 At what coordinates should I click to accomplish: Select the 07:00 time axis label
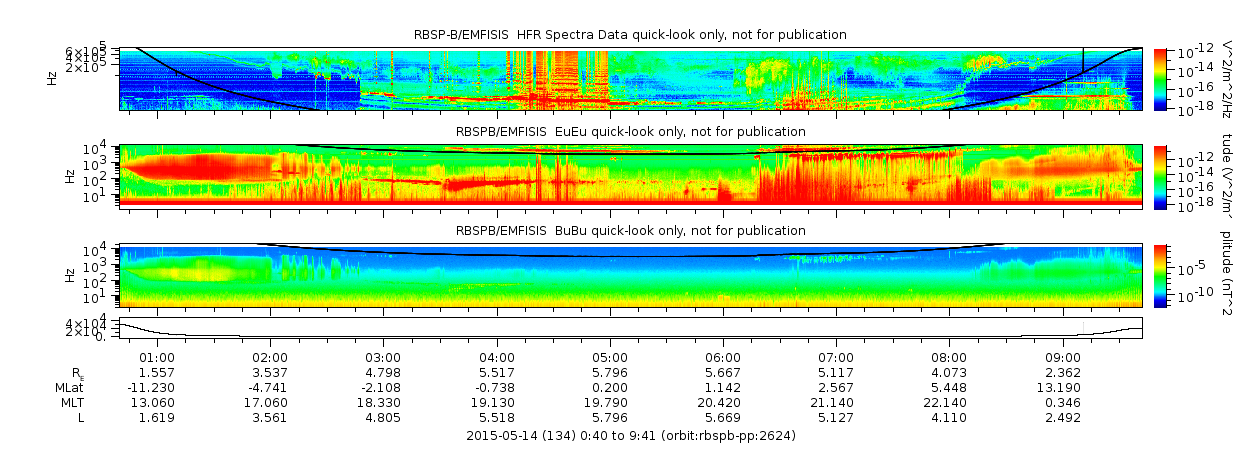pyautogui.click(x=836, y=357)
